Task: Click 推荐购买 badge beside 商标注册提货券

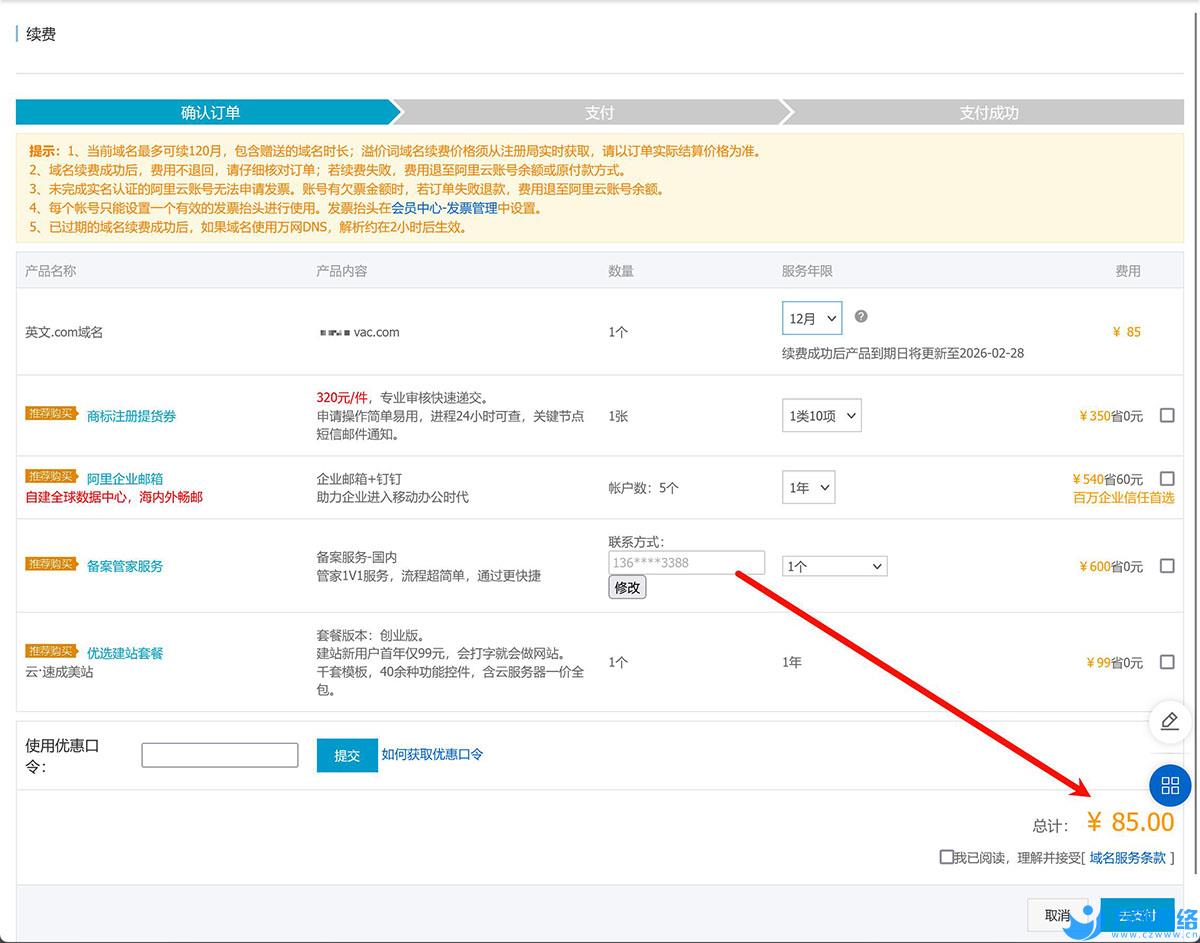Action: (x=51, y=414)
